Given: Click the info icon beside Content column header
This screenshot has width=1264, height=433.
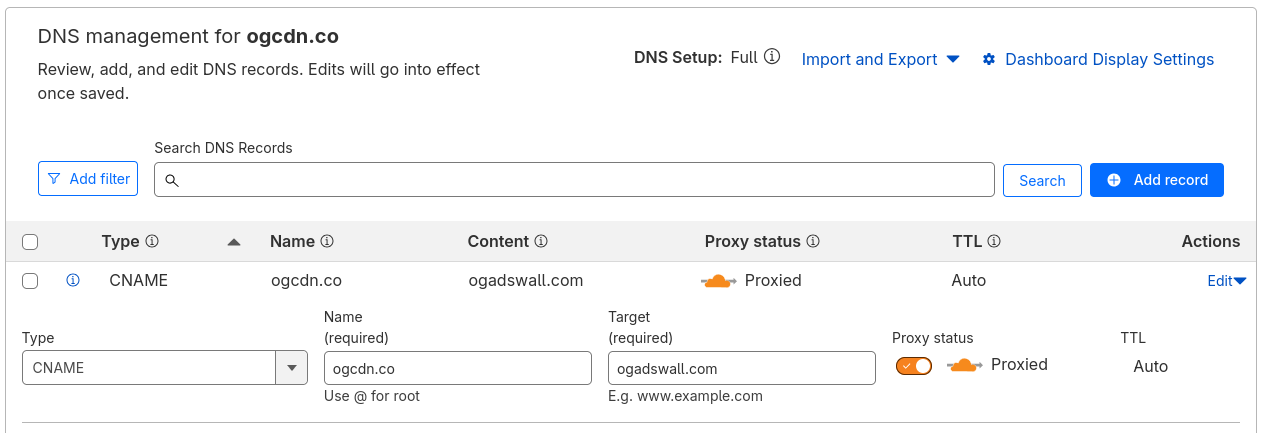Looking at the screenshot, I should (541, 241).
